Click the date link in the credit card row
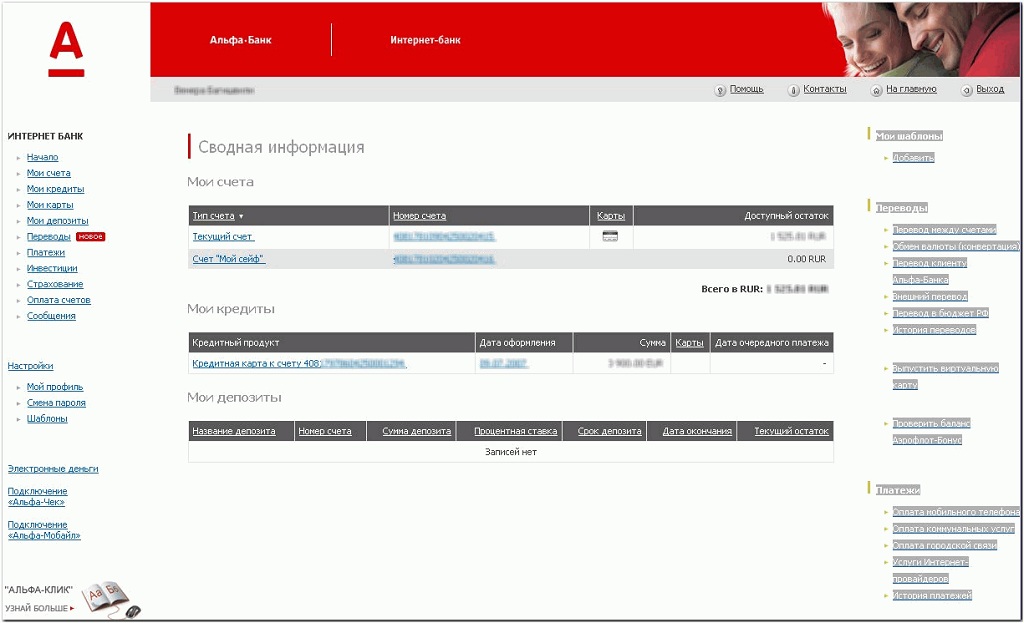Screen dimensions: 1024x623 pyautogui.click(x=504, y=364)
